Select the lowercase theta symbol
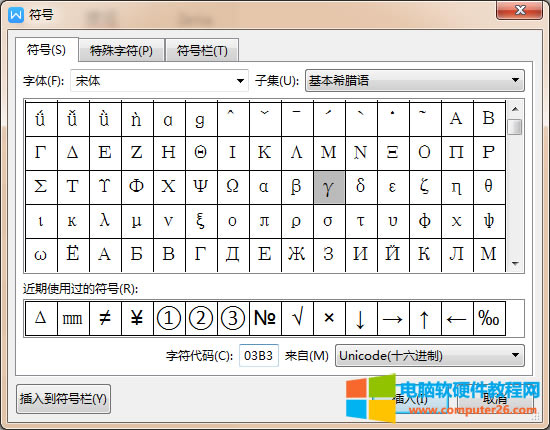The height and width of the screenshot is (430, 550). pyautogui.click(x=489, y=187)
